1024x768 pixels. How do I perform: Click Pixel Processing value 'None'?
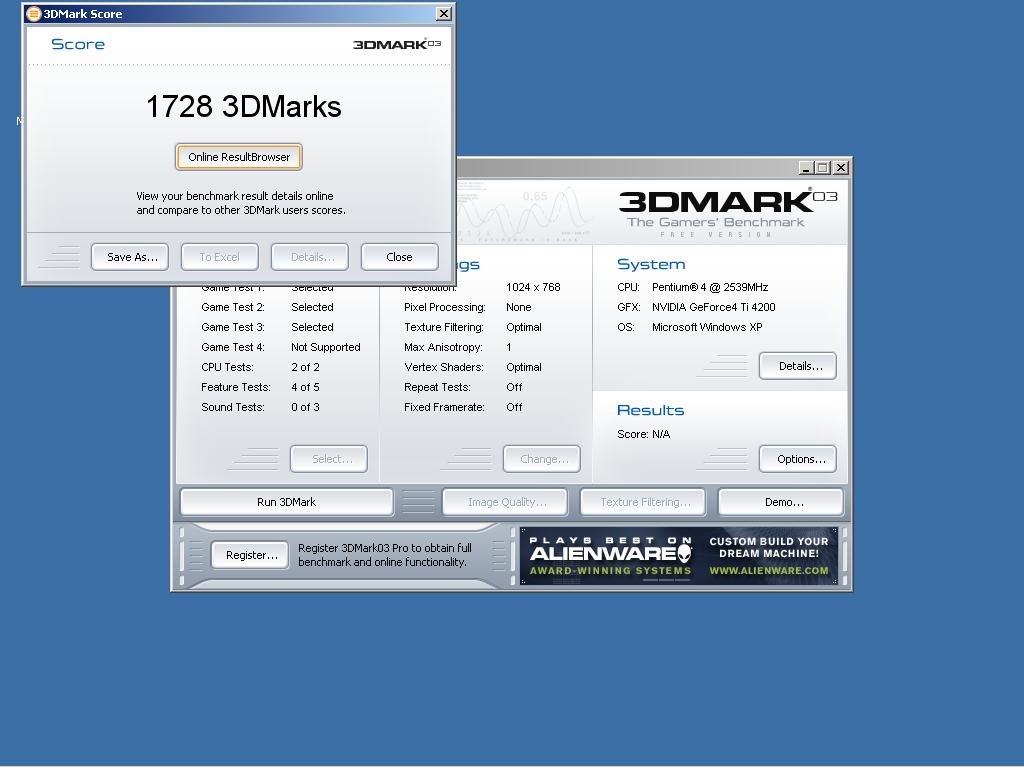click(x=519, y=308)
